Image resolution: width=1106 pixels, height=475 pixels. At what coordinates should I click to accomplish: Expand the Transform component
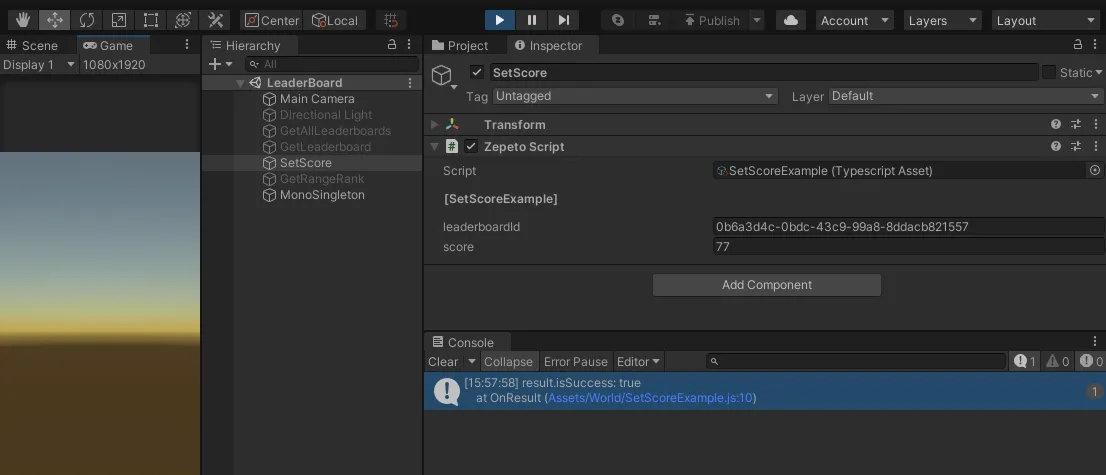pos(434,124)
